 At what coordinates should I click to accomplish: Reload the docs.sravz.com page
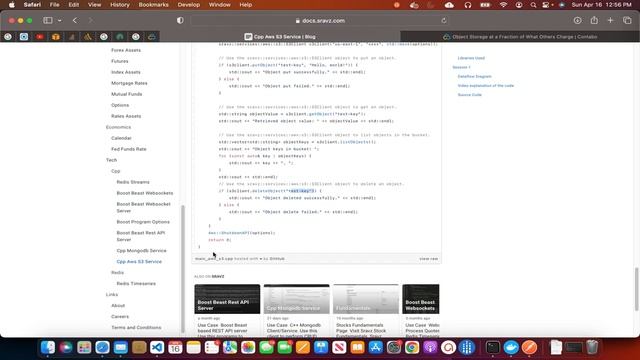pyautogui.click(x=444, y=20)
